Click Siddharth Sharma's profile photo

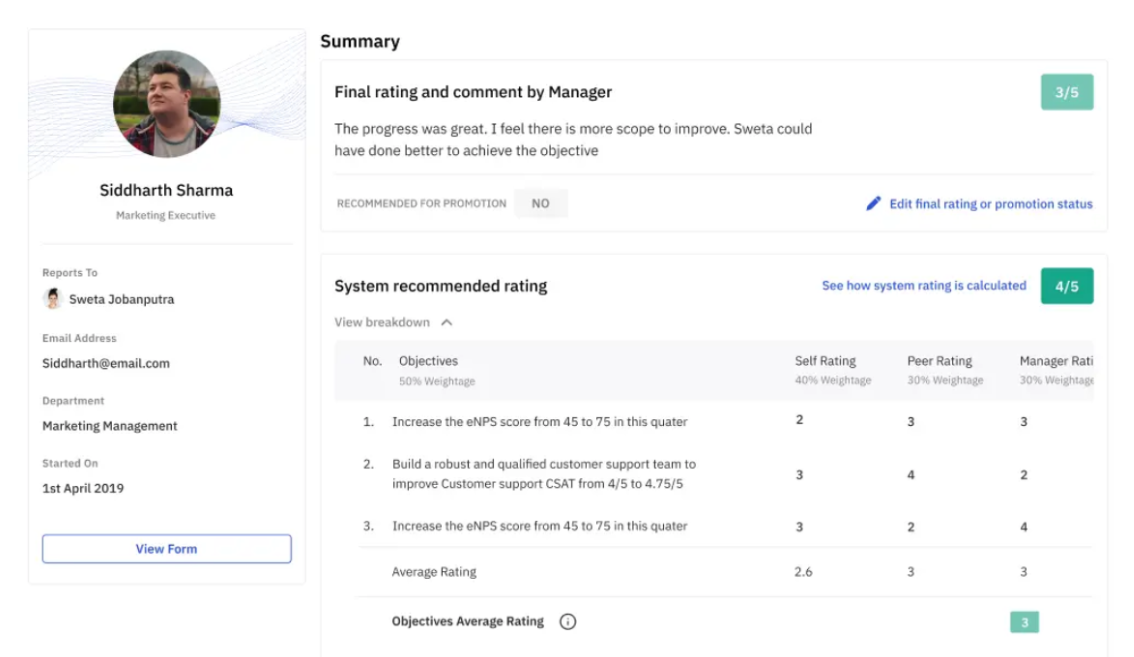[x=166, y=103]
